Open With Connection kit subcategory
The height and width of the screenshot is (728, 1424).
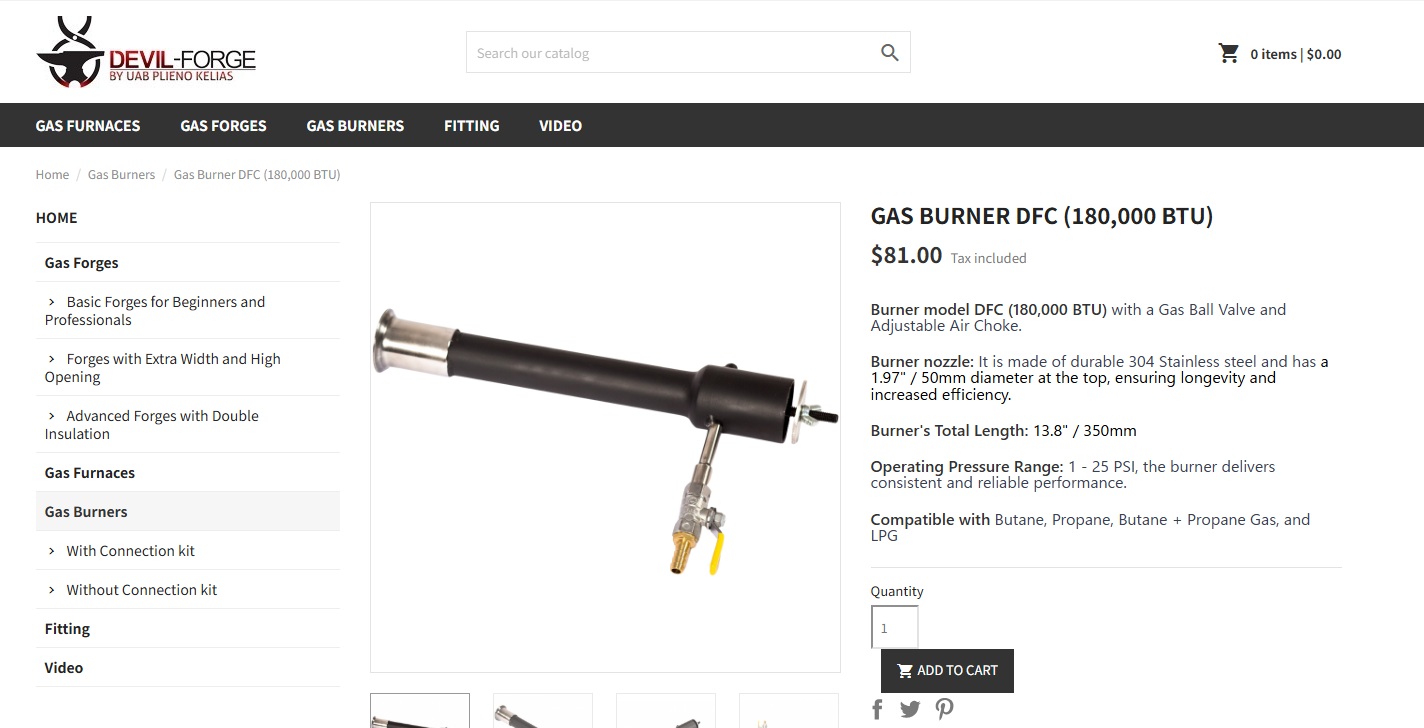130,550
